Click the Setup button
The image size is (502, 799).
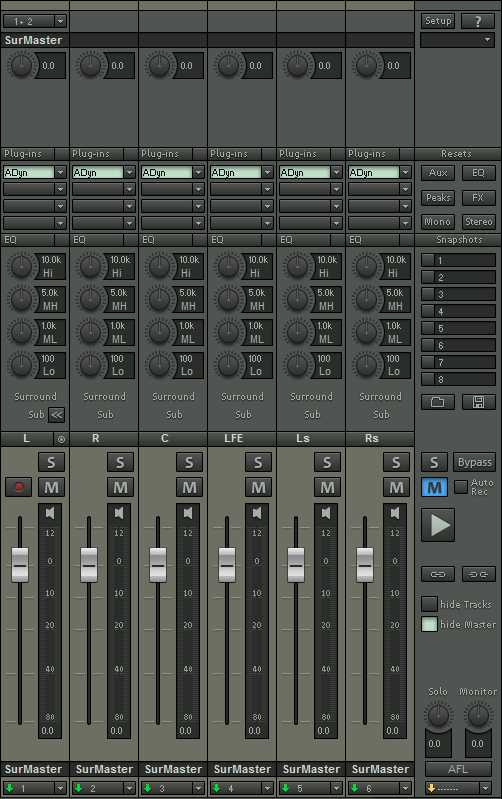[x=438, y=21]
